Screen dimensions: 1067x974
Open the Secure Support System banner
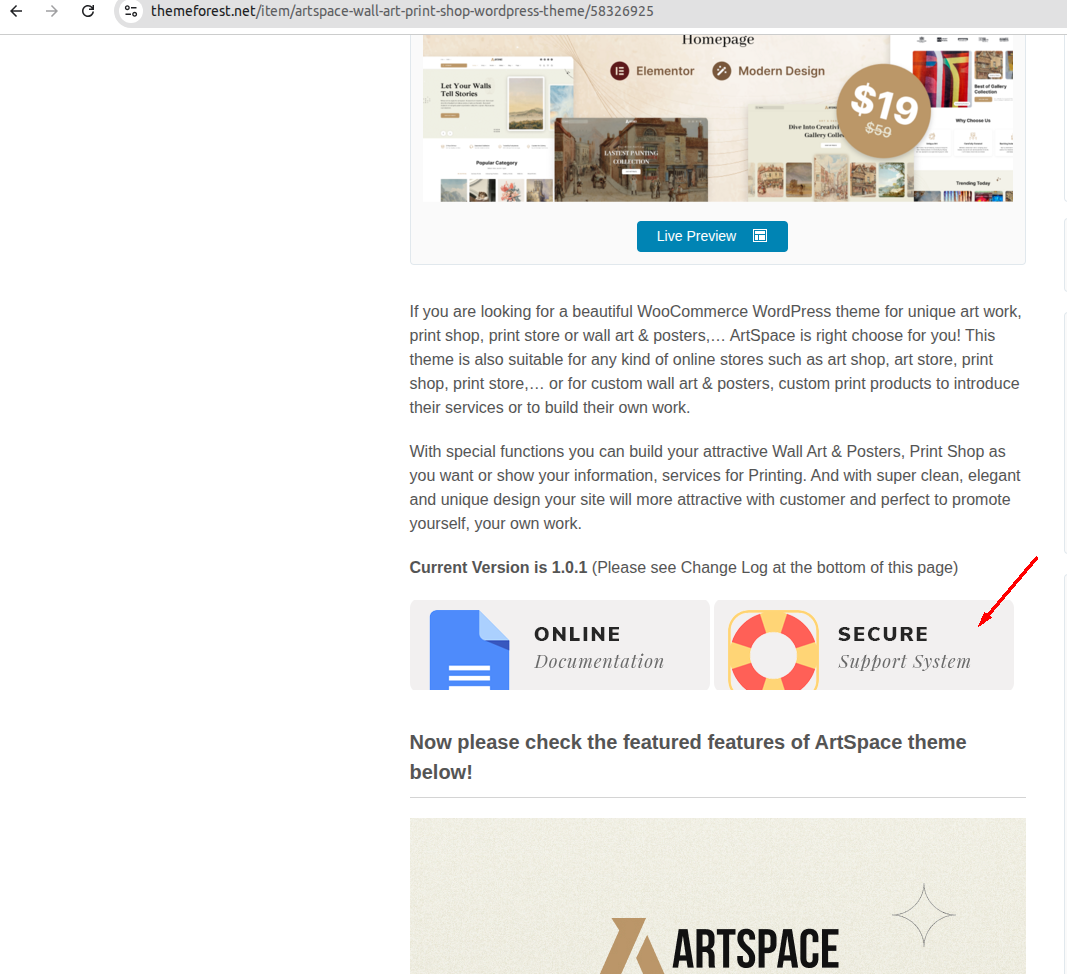click(x=864, y=645)
